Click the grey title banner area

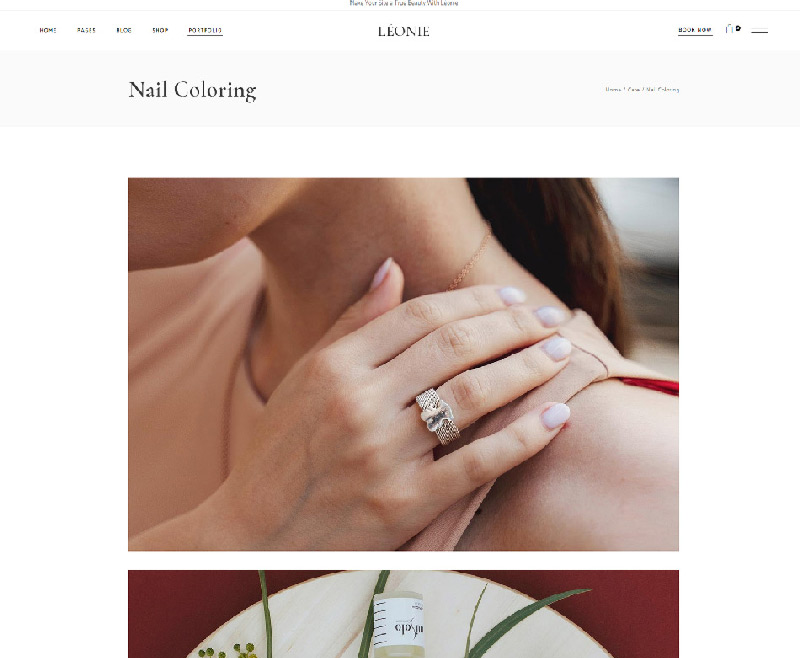(400, 89)
